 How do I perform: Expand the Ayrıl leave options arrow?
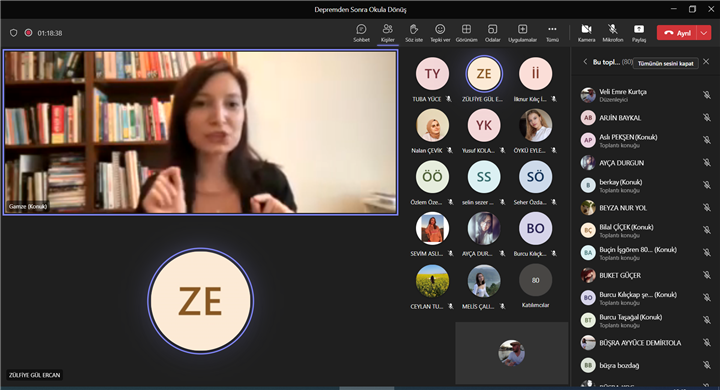[x=704, y=33]
